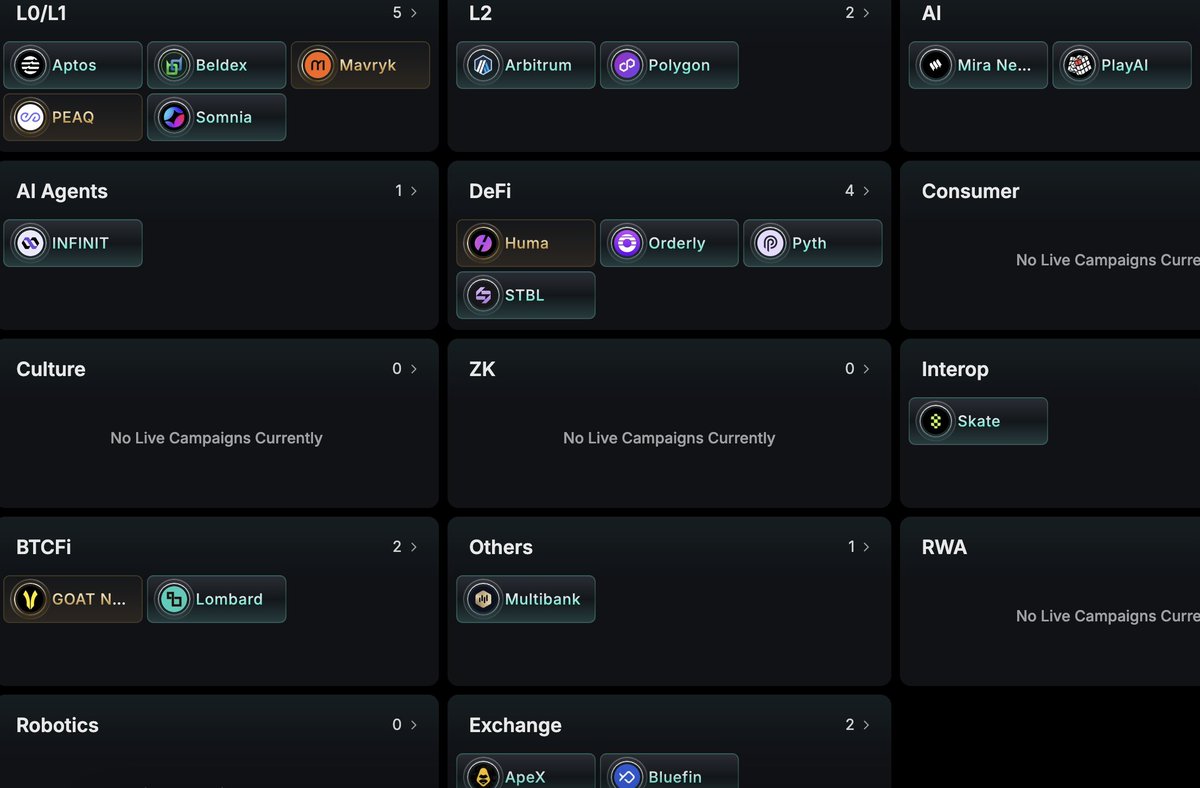Screen dimensions: 1200x788
Task: Select the INFINIT campaign button
Action: pos(73,243)
